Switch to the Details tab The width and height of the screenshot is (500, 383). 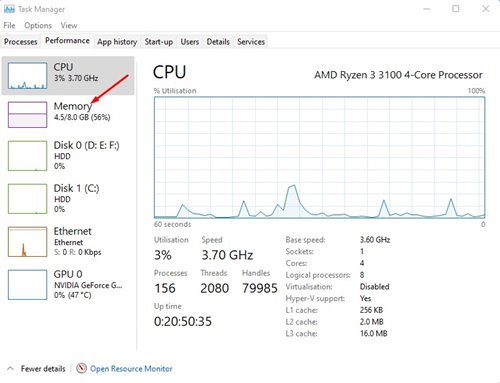(218, 42)
